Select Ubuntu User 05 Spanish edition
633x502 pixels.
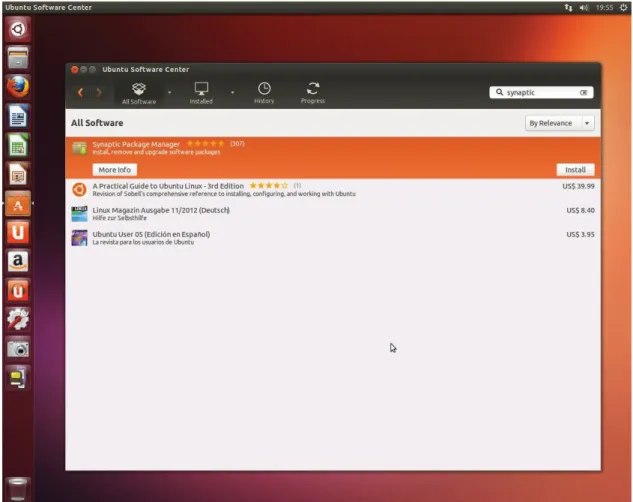click(x=333, y=238)
